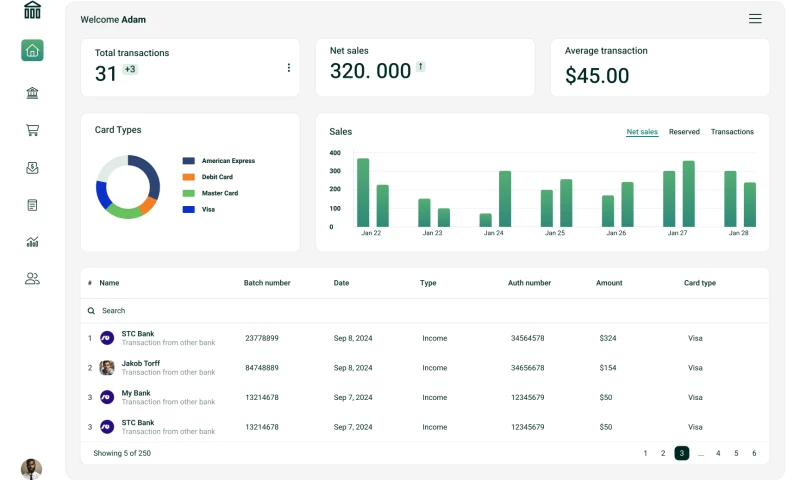Screen dimensions: 800x480
Task: Open the bank building sidebar icon
Action: pos(32,93)
